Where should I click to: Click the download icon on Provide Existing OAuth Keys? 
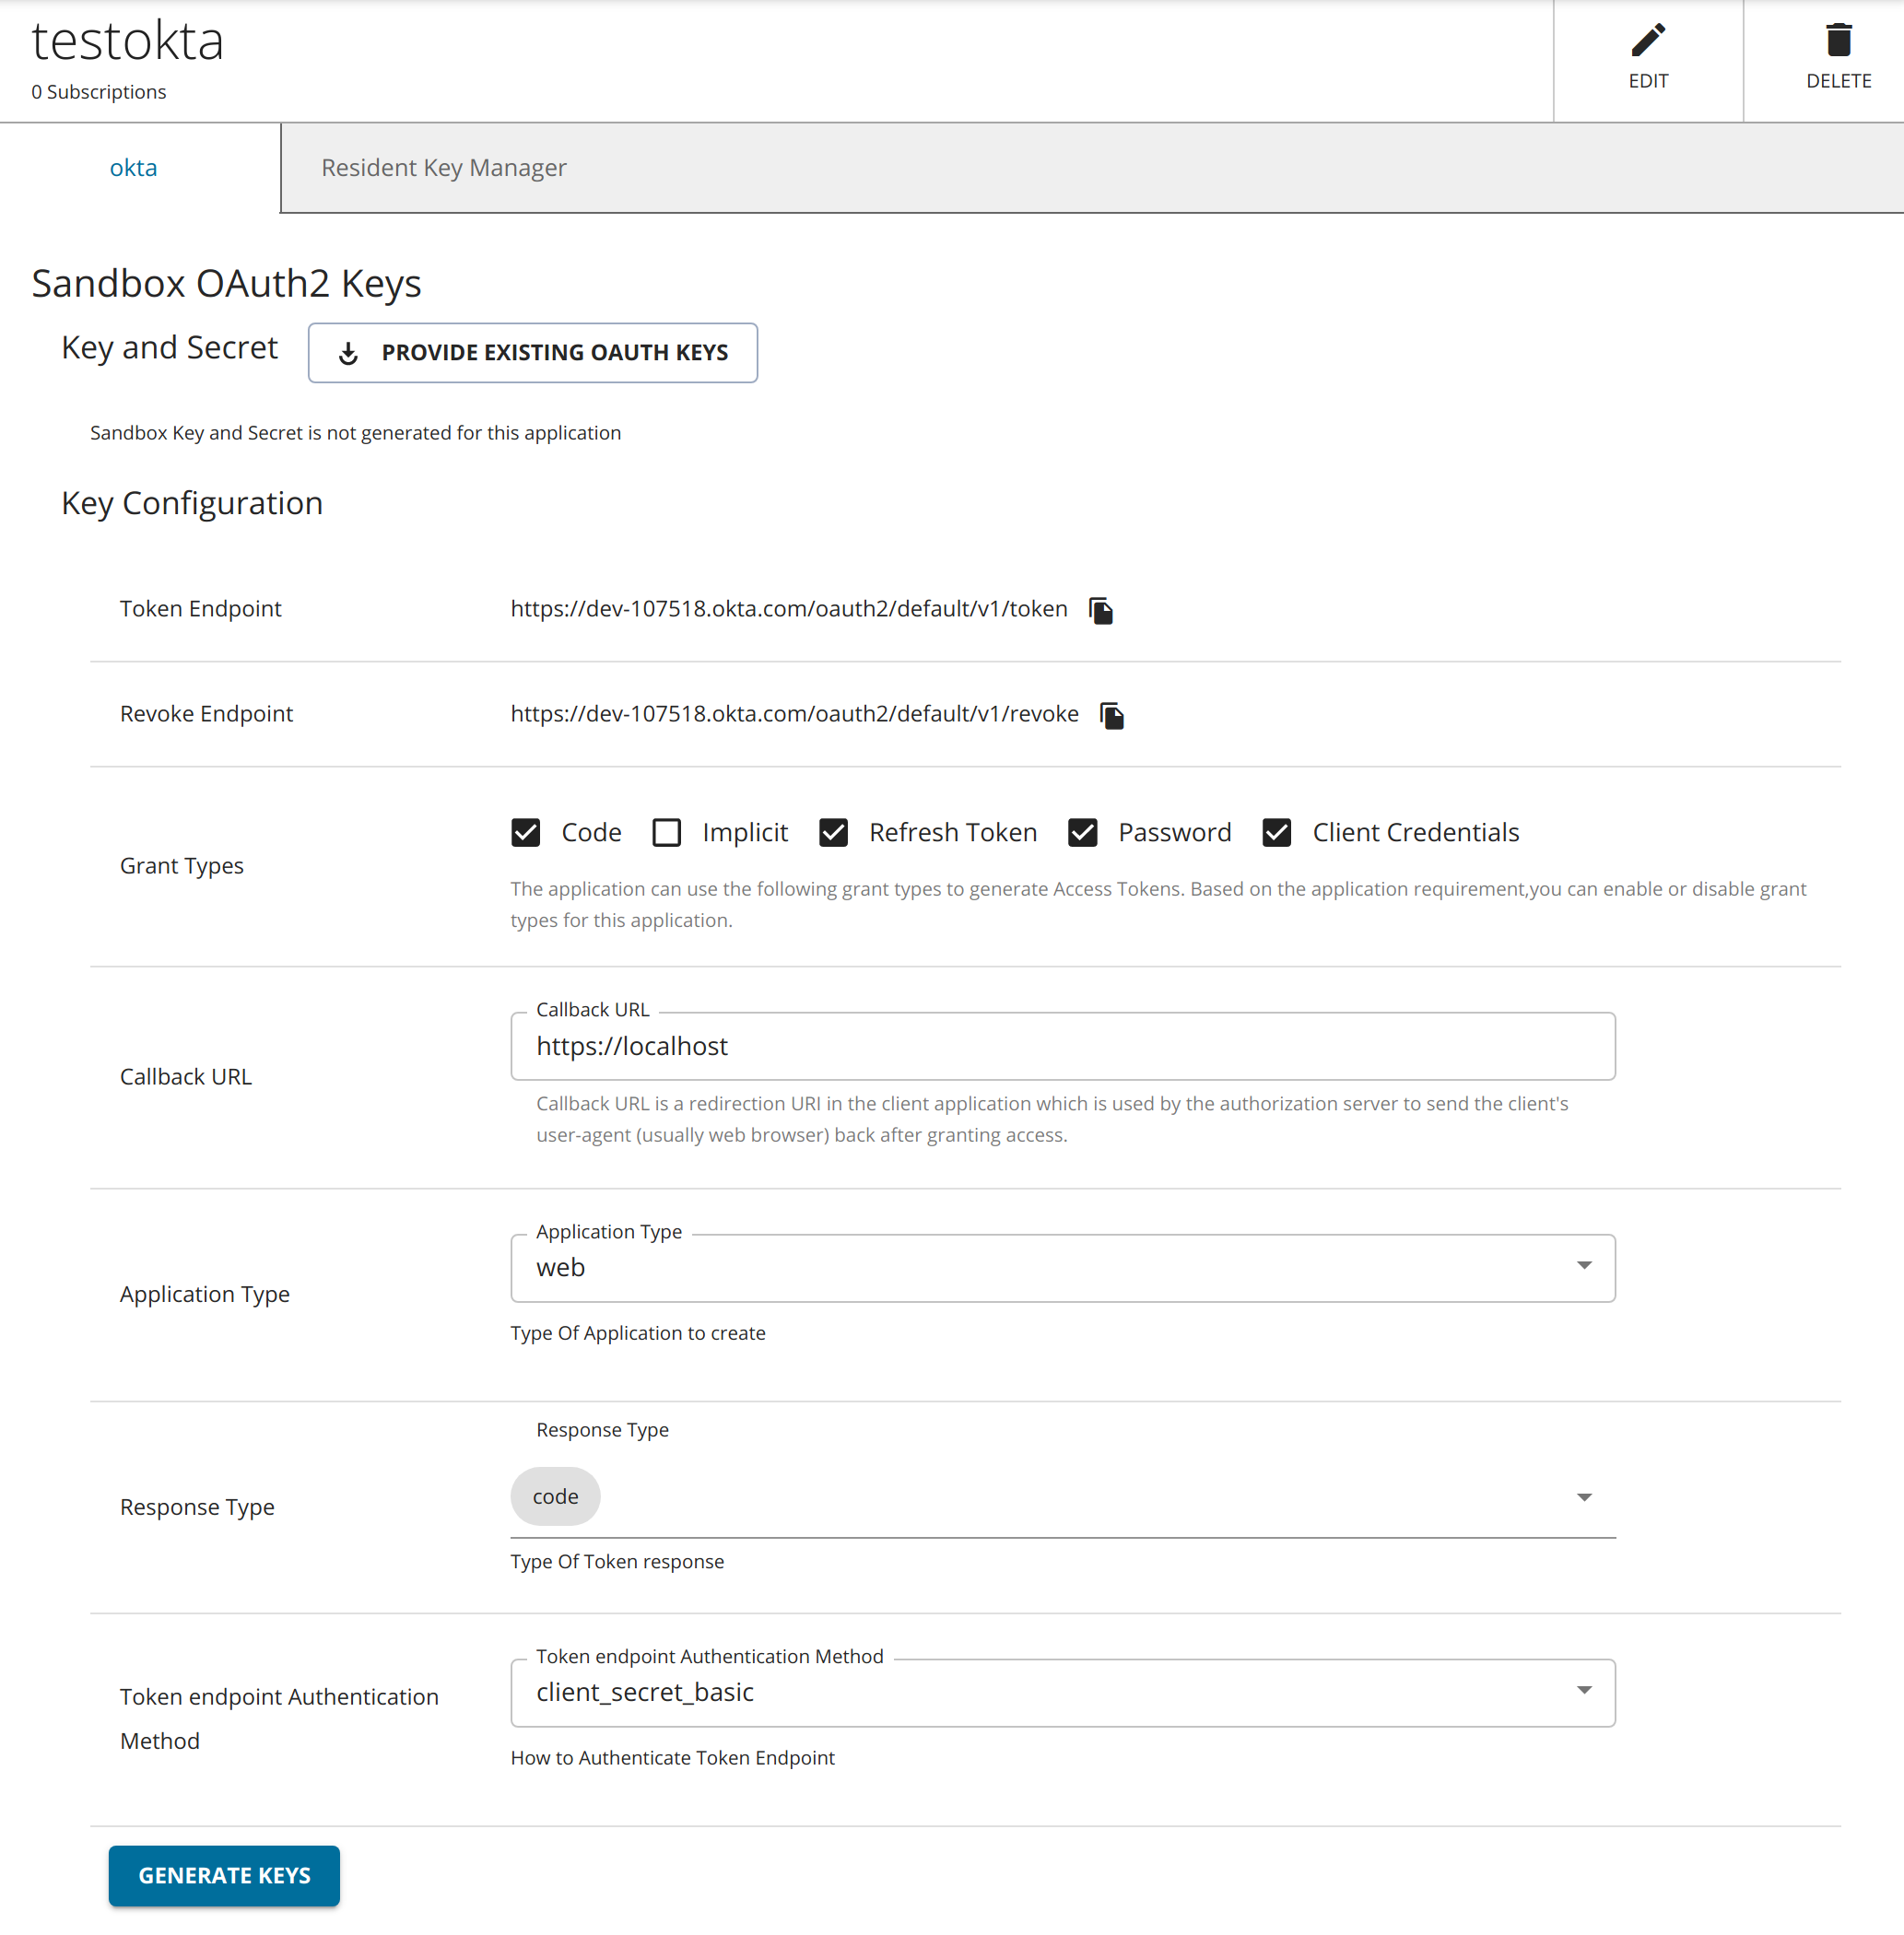pyautogui.click(x=349, y=352)
